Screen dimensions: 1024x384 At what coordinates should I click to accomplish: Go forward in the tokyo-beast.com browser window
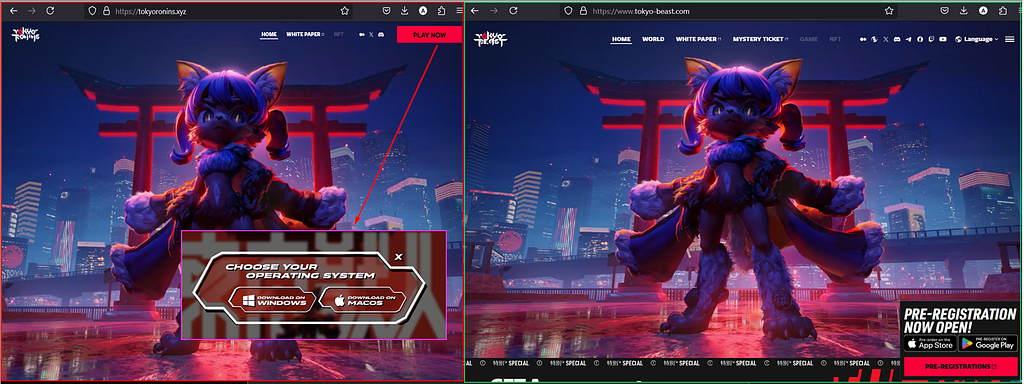point(494,11)
